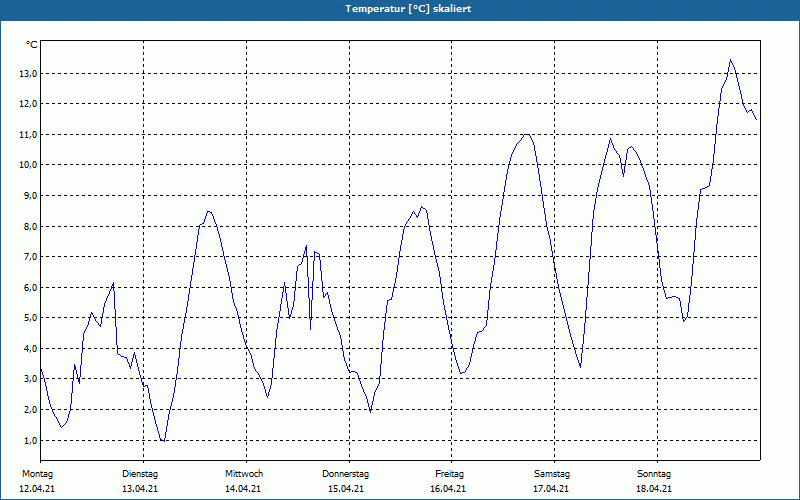The image size is (800, 500).
Task: Click the '6,0' y-axis label
Action: point(30,288)
